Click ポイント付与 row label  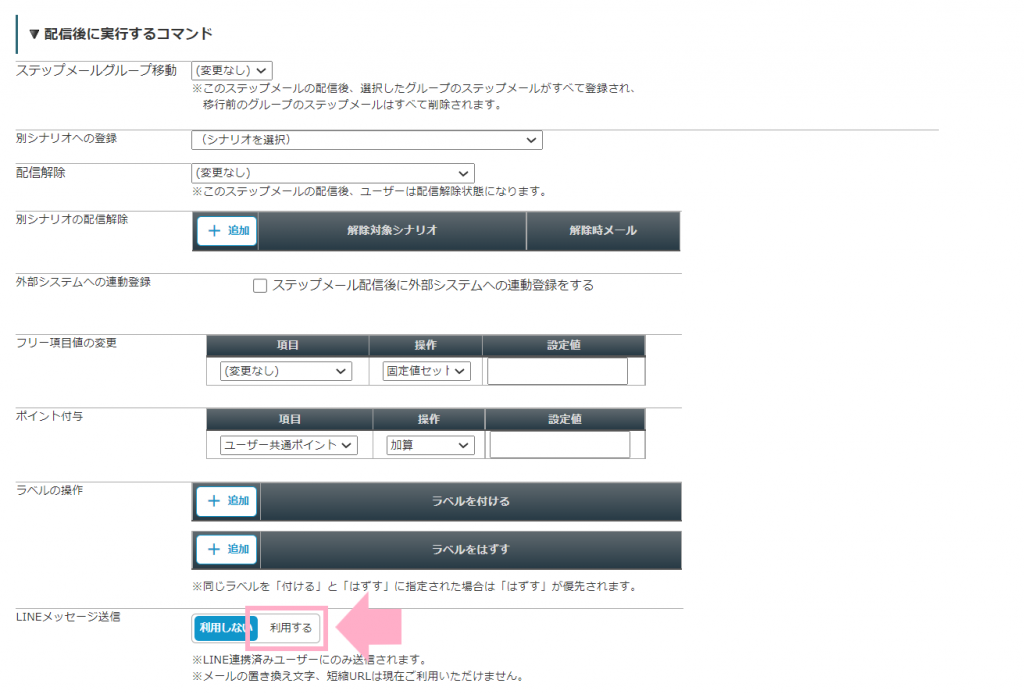click(50, 416)
